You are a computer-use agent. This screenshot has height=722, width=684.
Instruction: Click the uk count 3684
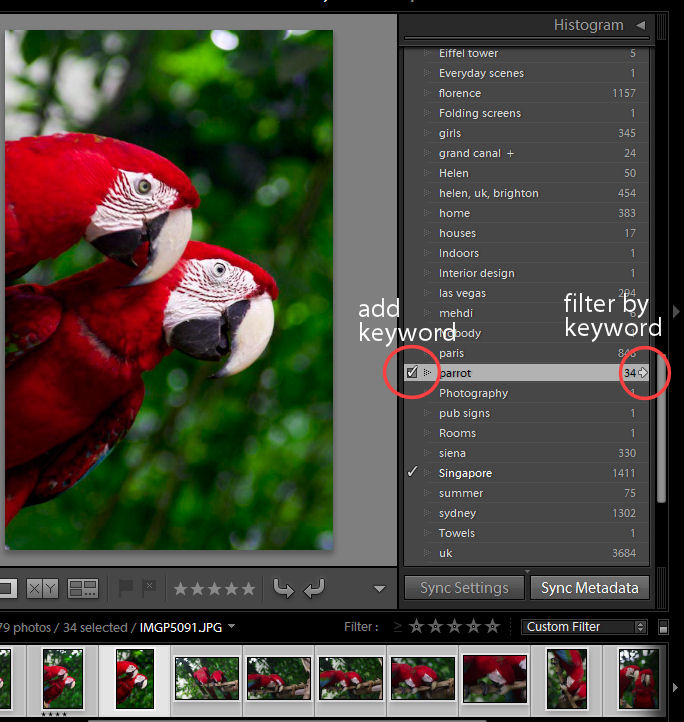click(x=624, y=553)
